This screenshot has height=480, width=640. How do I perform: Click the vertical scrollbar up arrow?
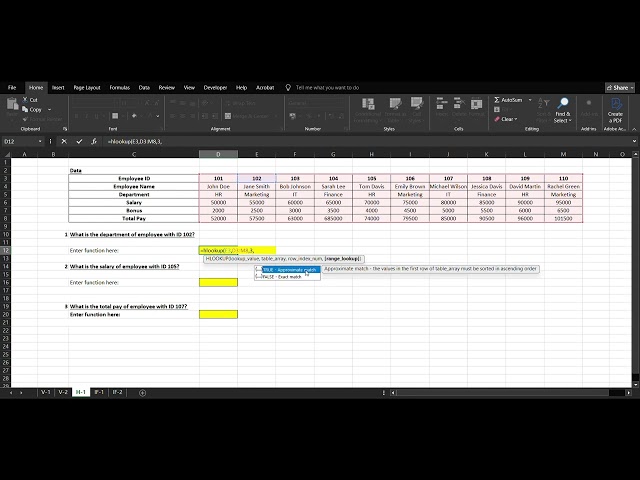(636, 154)
